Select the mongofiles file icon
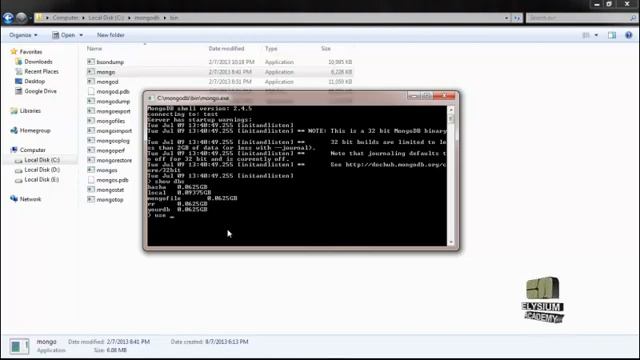 pos(91,121)
